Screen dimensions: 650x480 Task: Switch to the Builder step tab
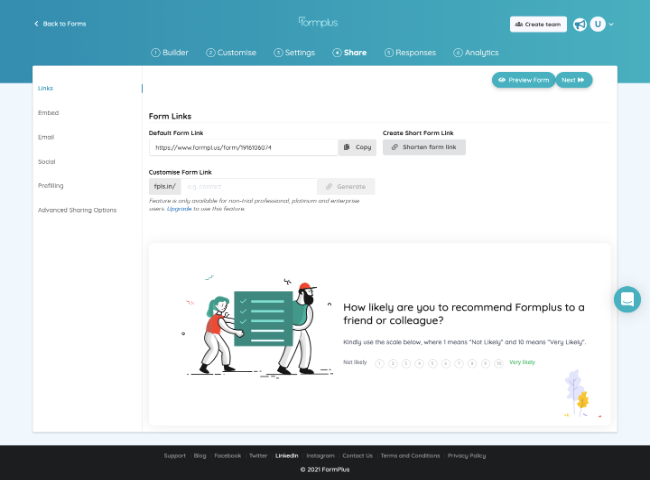170,53
